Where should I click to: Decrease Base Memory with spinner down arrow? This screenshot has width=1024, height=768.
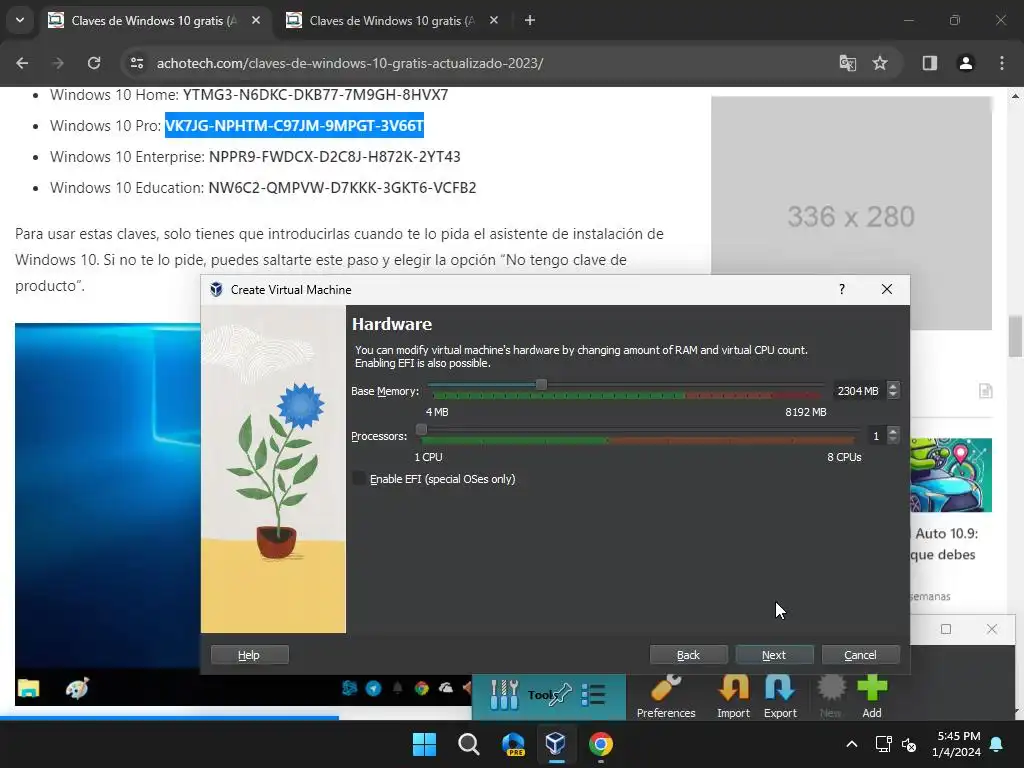click(x=893, y=395)
